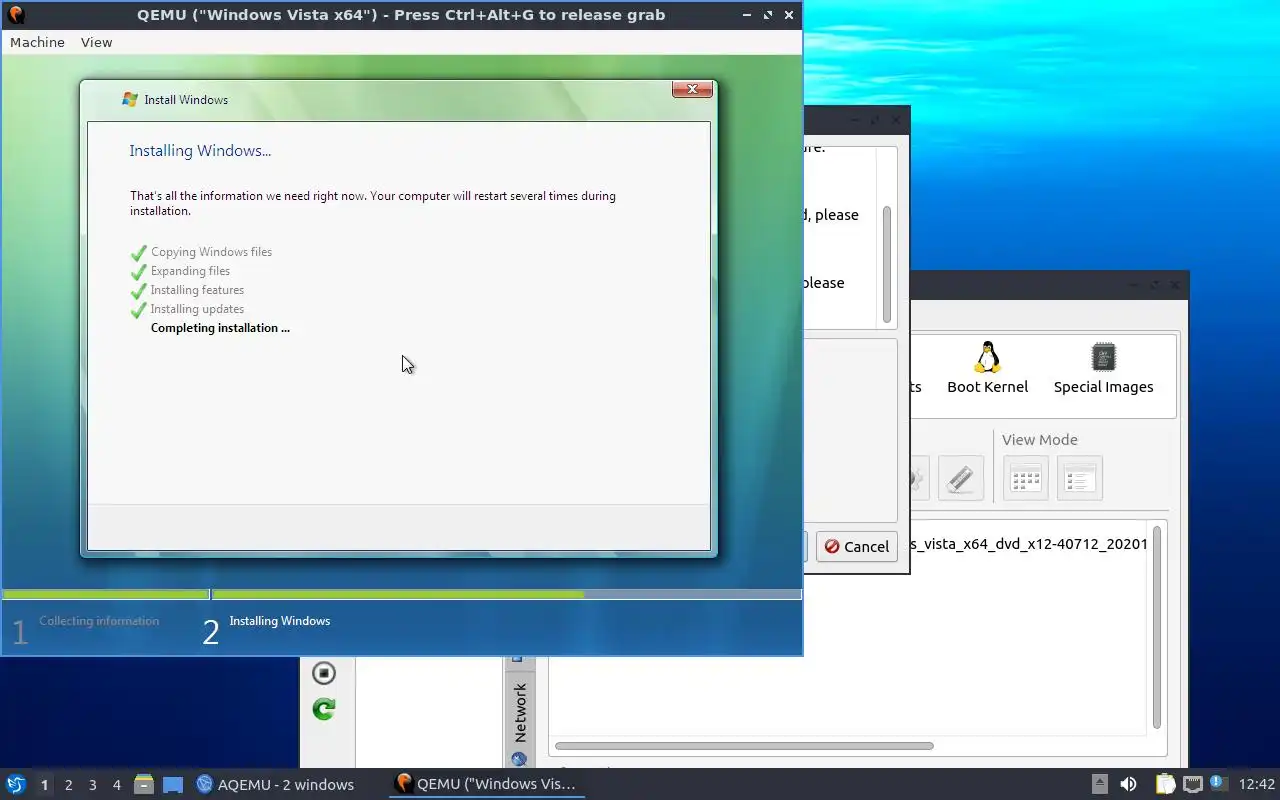Click the scrollbar in the AQEMU message dialog
This screenshot has width=1280, height=800.
(886, 266)
